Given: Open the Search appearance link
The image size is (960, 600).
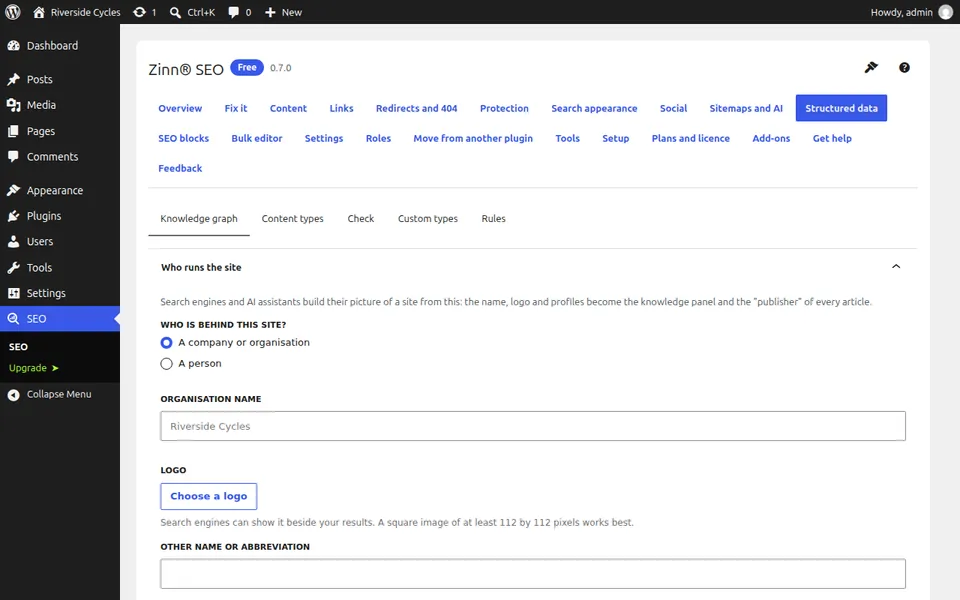Looking at the screenshot, I should pyautogui.click(x=594, y=108).
